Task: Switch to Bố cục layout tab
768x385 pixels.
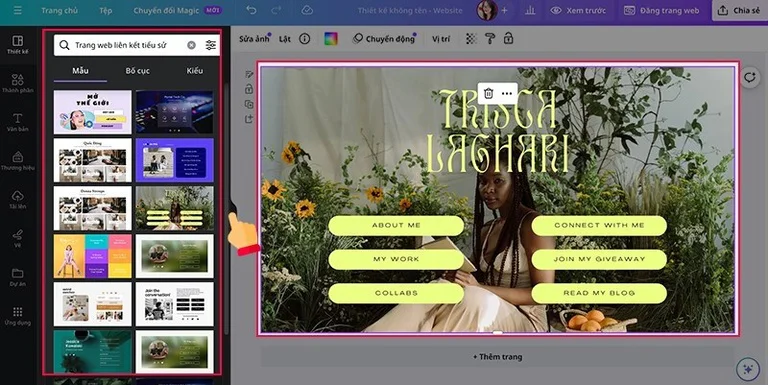Action: click(137, 71)
